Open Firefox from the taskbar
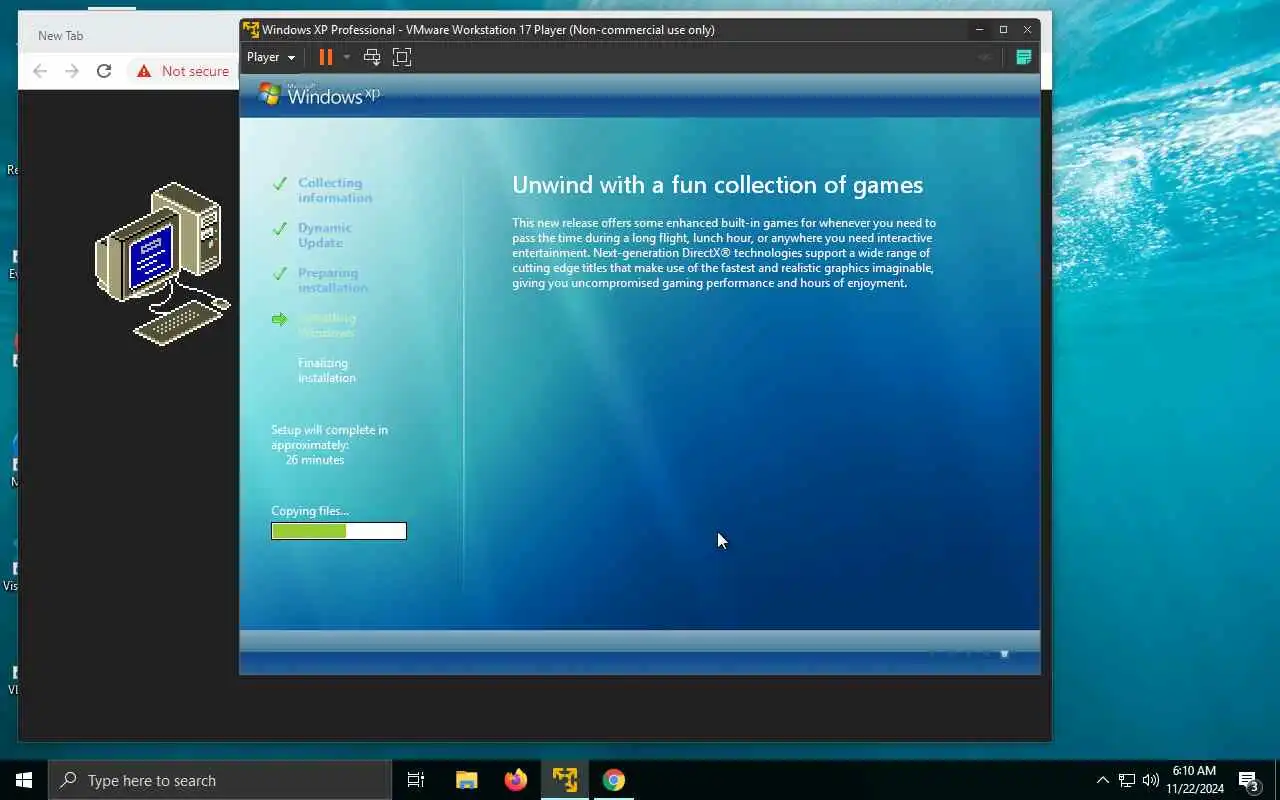 coord(515,780)
